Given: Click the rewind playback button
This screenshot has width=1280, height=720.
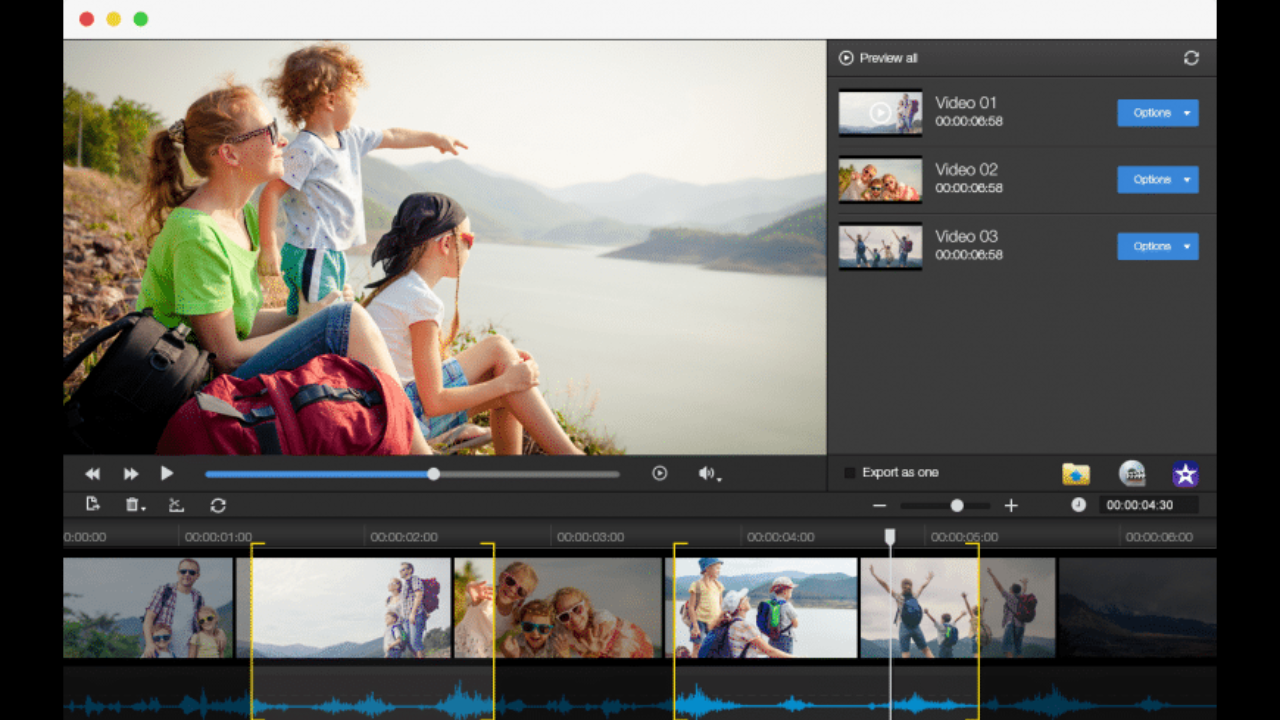Looking at the screenshot, I should pyautogui.click(x=92, y=474).
